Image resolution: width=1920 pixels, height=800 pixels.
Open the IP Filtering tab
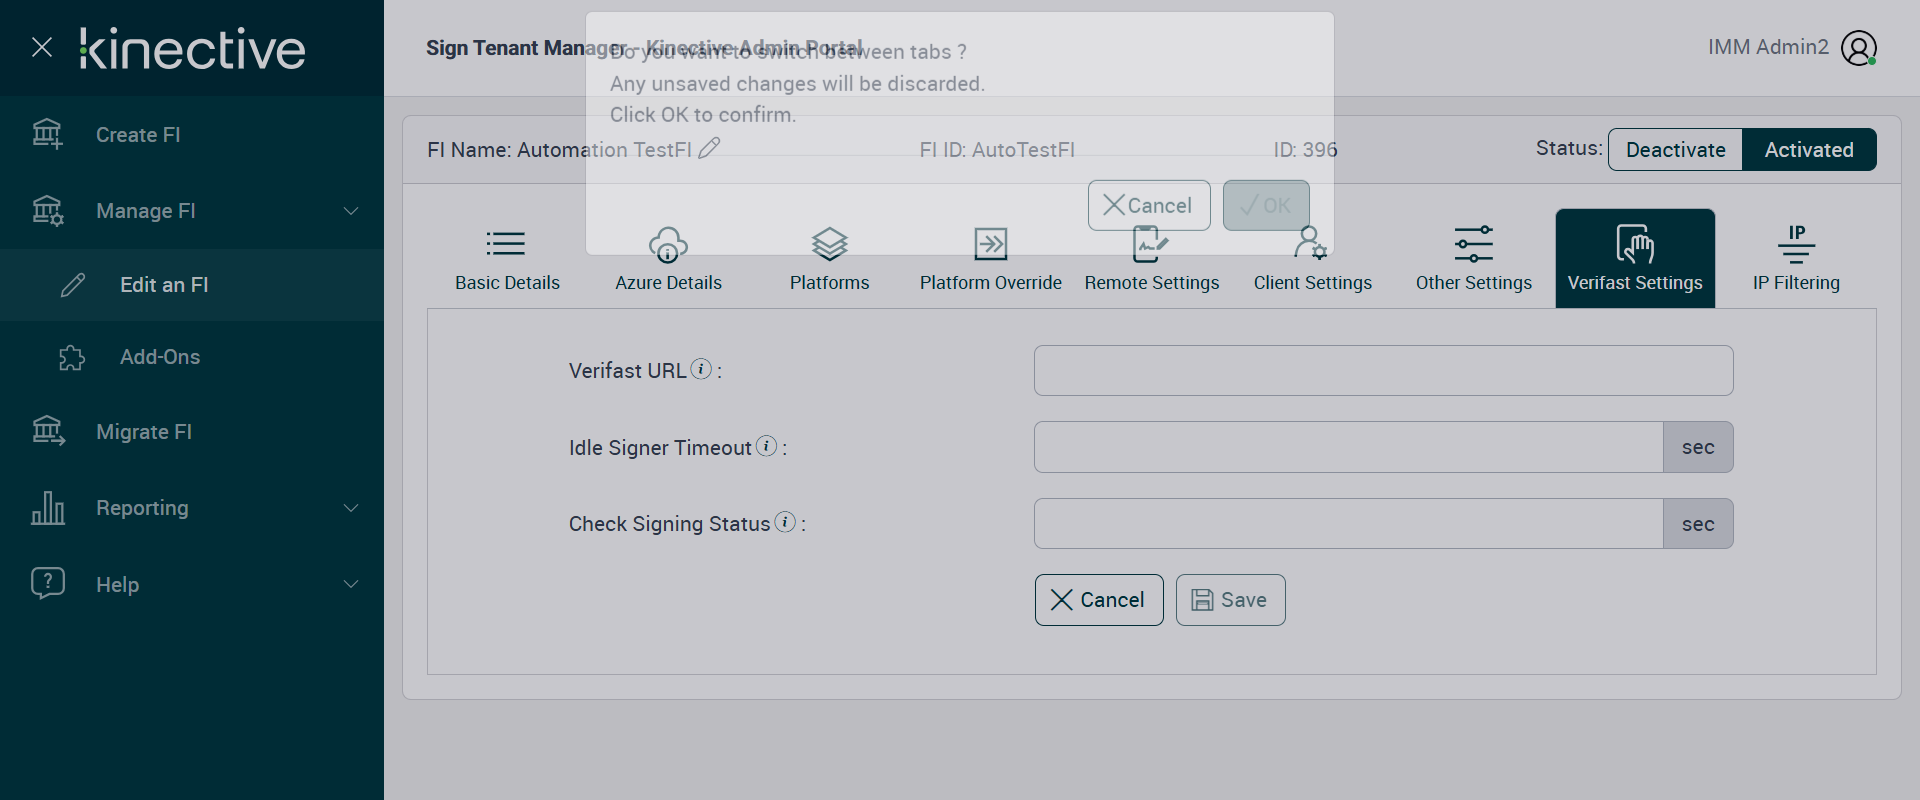[1796, 258]
